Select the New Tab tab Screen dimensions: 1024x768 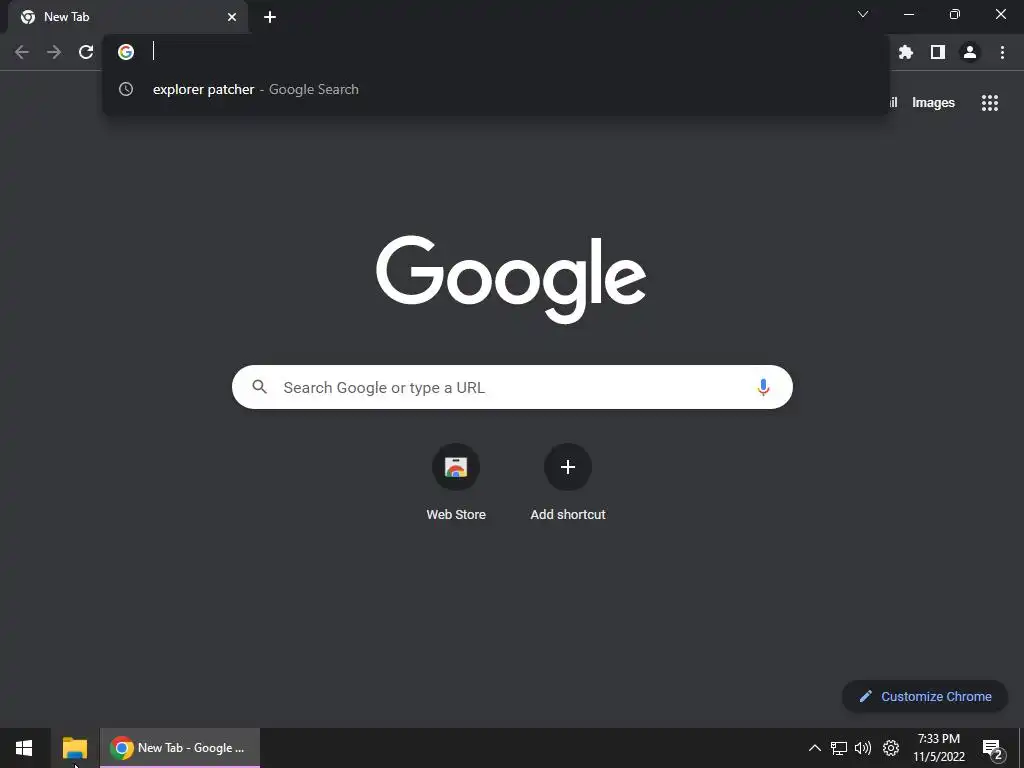tap(128, 17)
